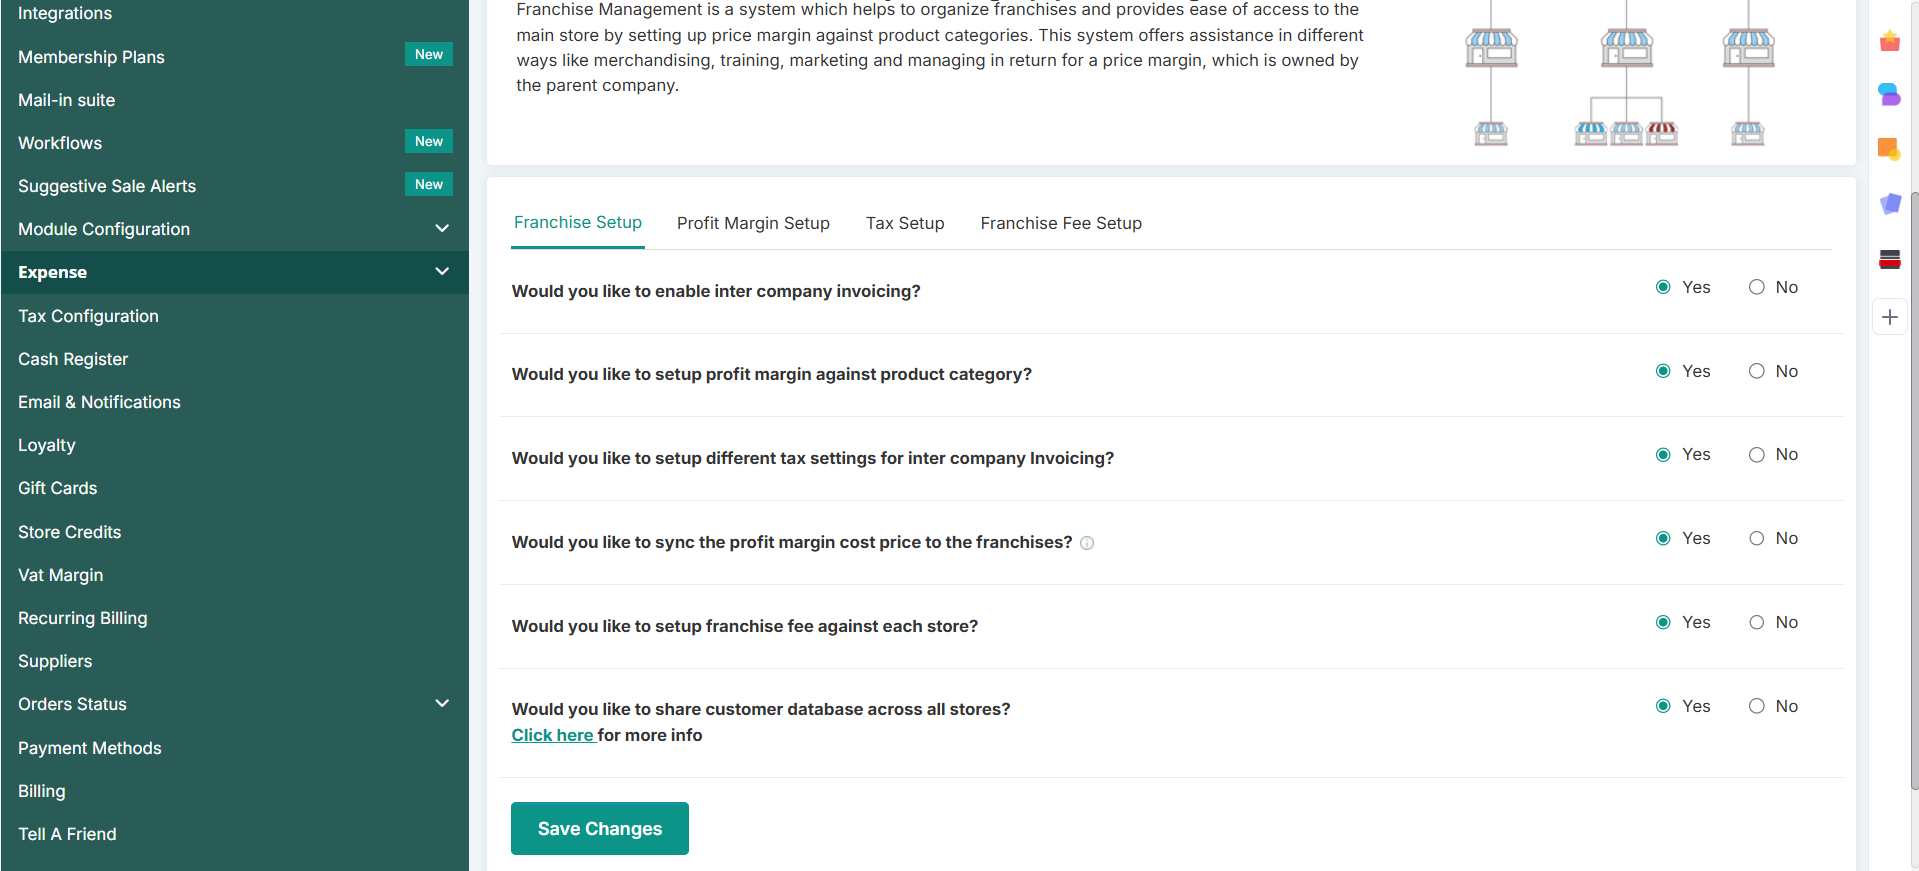Click the Save Changes button
1919x871 pixels.
pos(600,828)
